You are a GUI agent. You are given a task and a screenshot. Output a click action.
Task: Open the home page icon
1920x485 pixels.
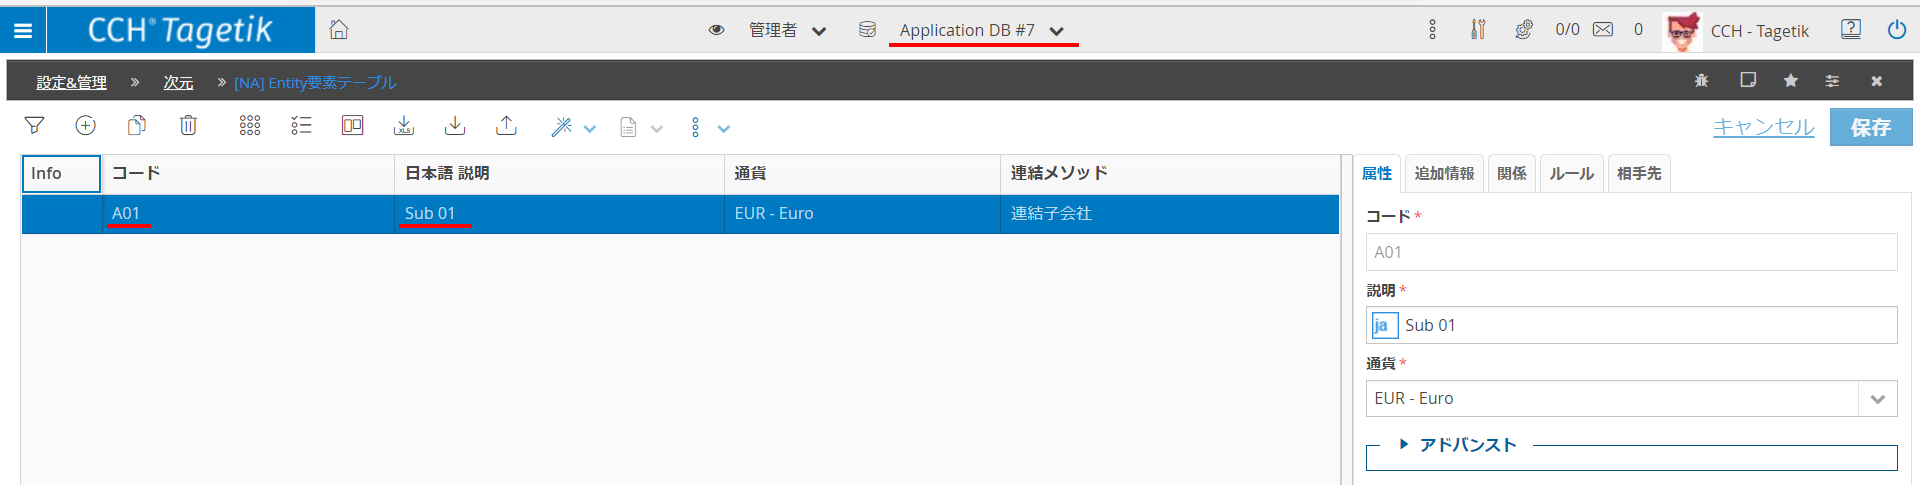(x=339, y=30)
